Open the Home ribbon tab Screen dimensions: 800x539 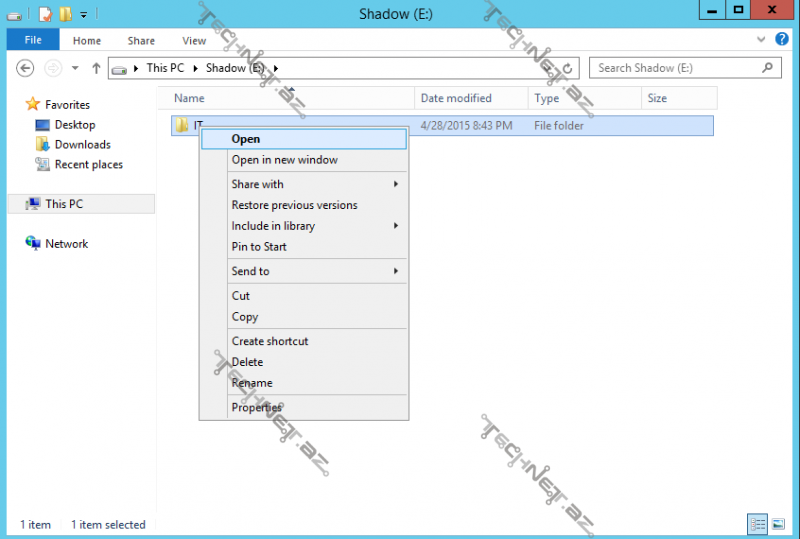point(87,41)
